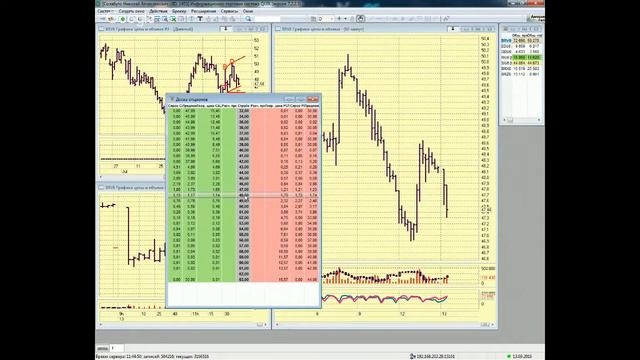Click left scroll arrow of bottom-left chart
This screenshot has height=360, width=640.
point(101,324)
